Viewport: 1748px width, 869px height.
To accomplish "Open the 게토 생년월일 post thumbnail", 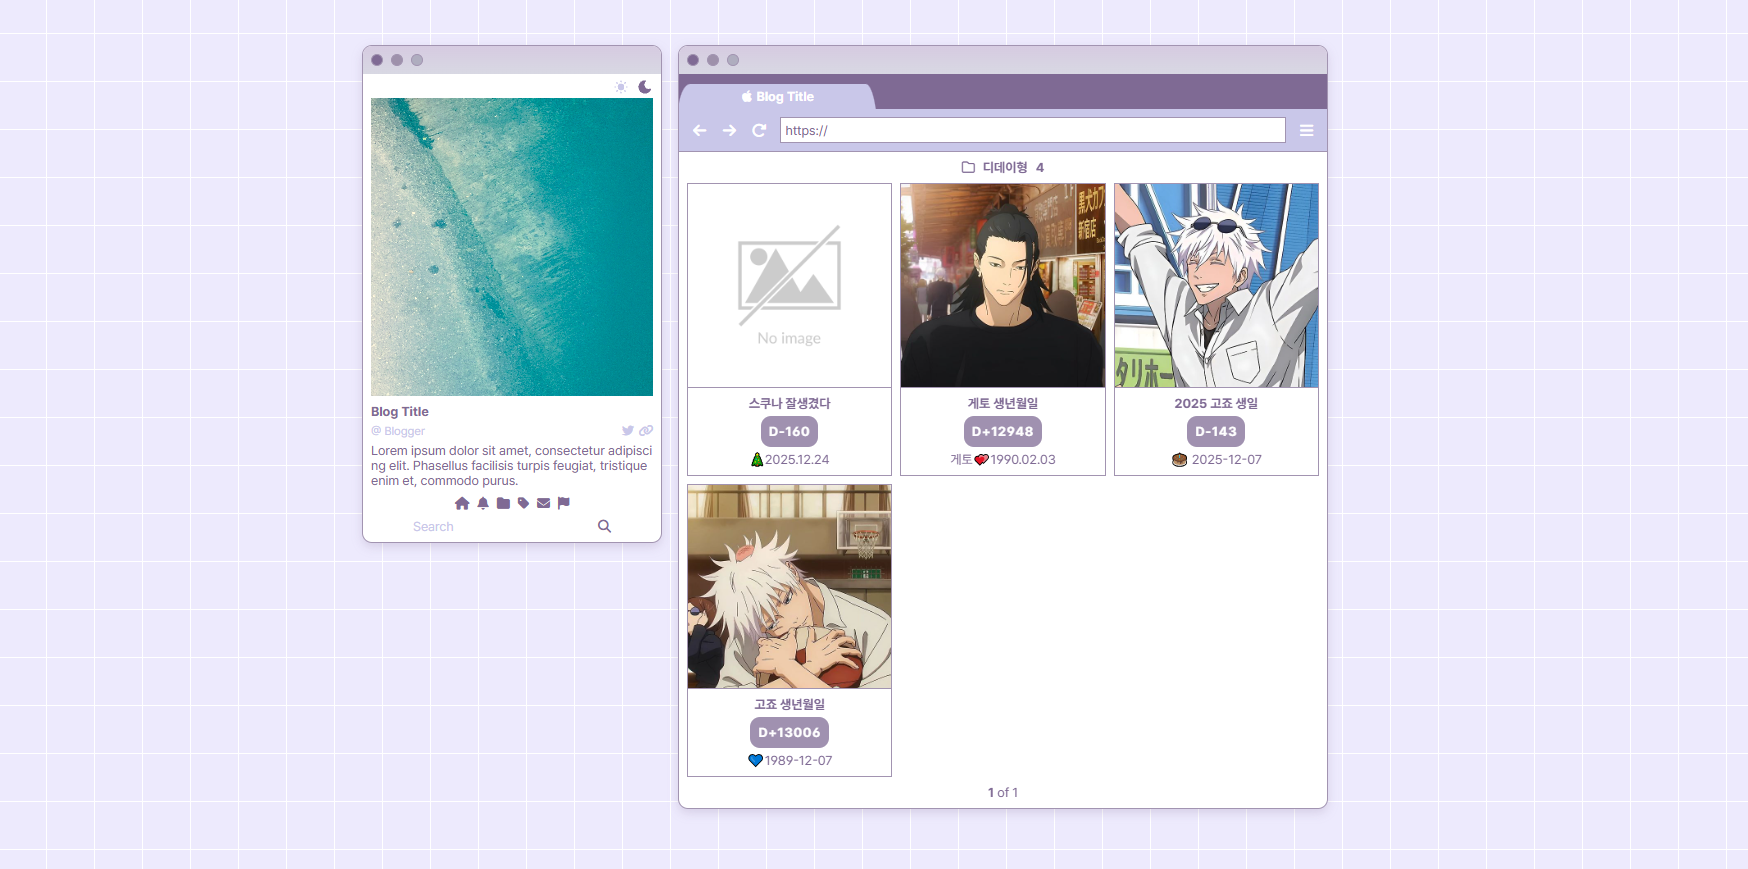I will pos(1003,285).
